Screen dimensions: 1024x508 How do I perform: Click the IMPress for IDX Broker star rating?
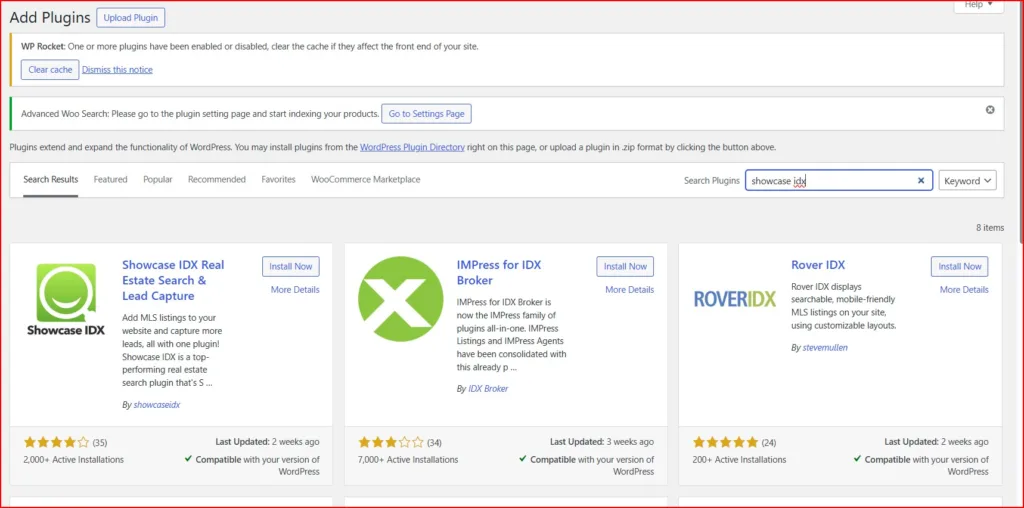pos(391,442)
